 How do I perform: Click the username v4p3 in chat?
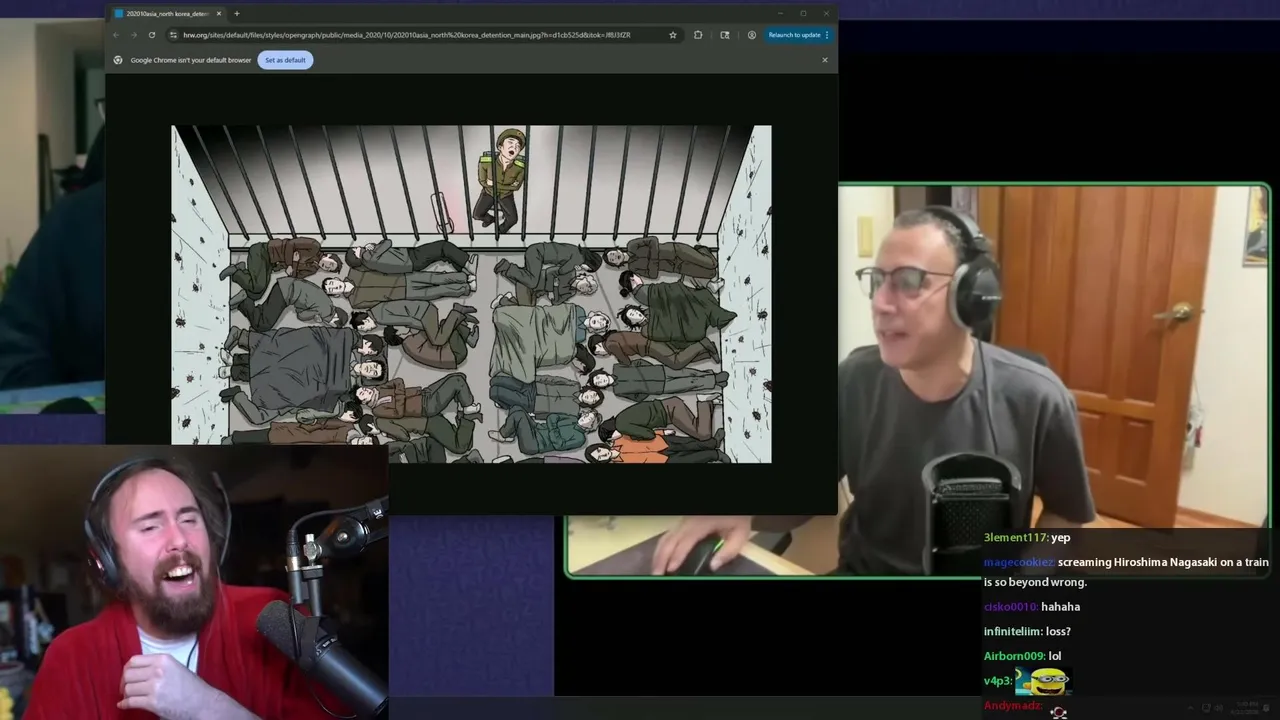coord(998,681)
